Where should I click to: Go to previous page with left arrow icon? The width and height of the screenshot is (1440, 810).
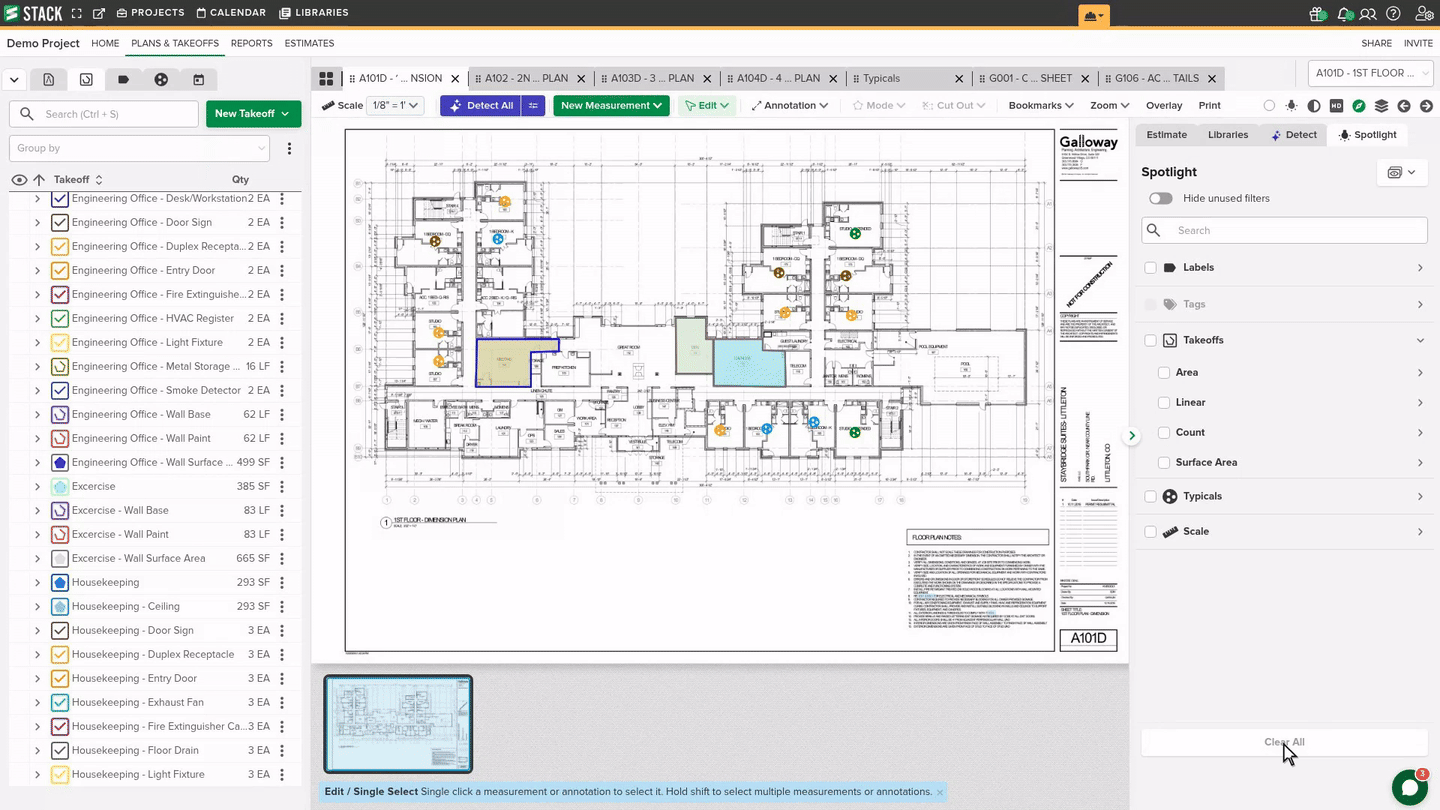1404,106
